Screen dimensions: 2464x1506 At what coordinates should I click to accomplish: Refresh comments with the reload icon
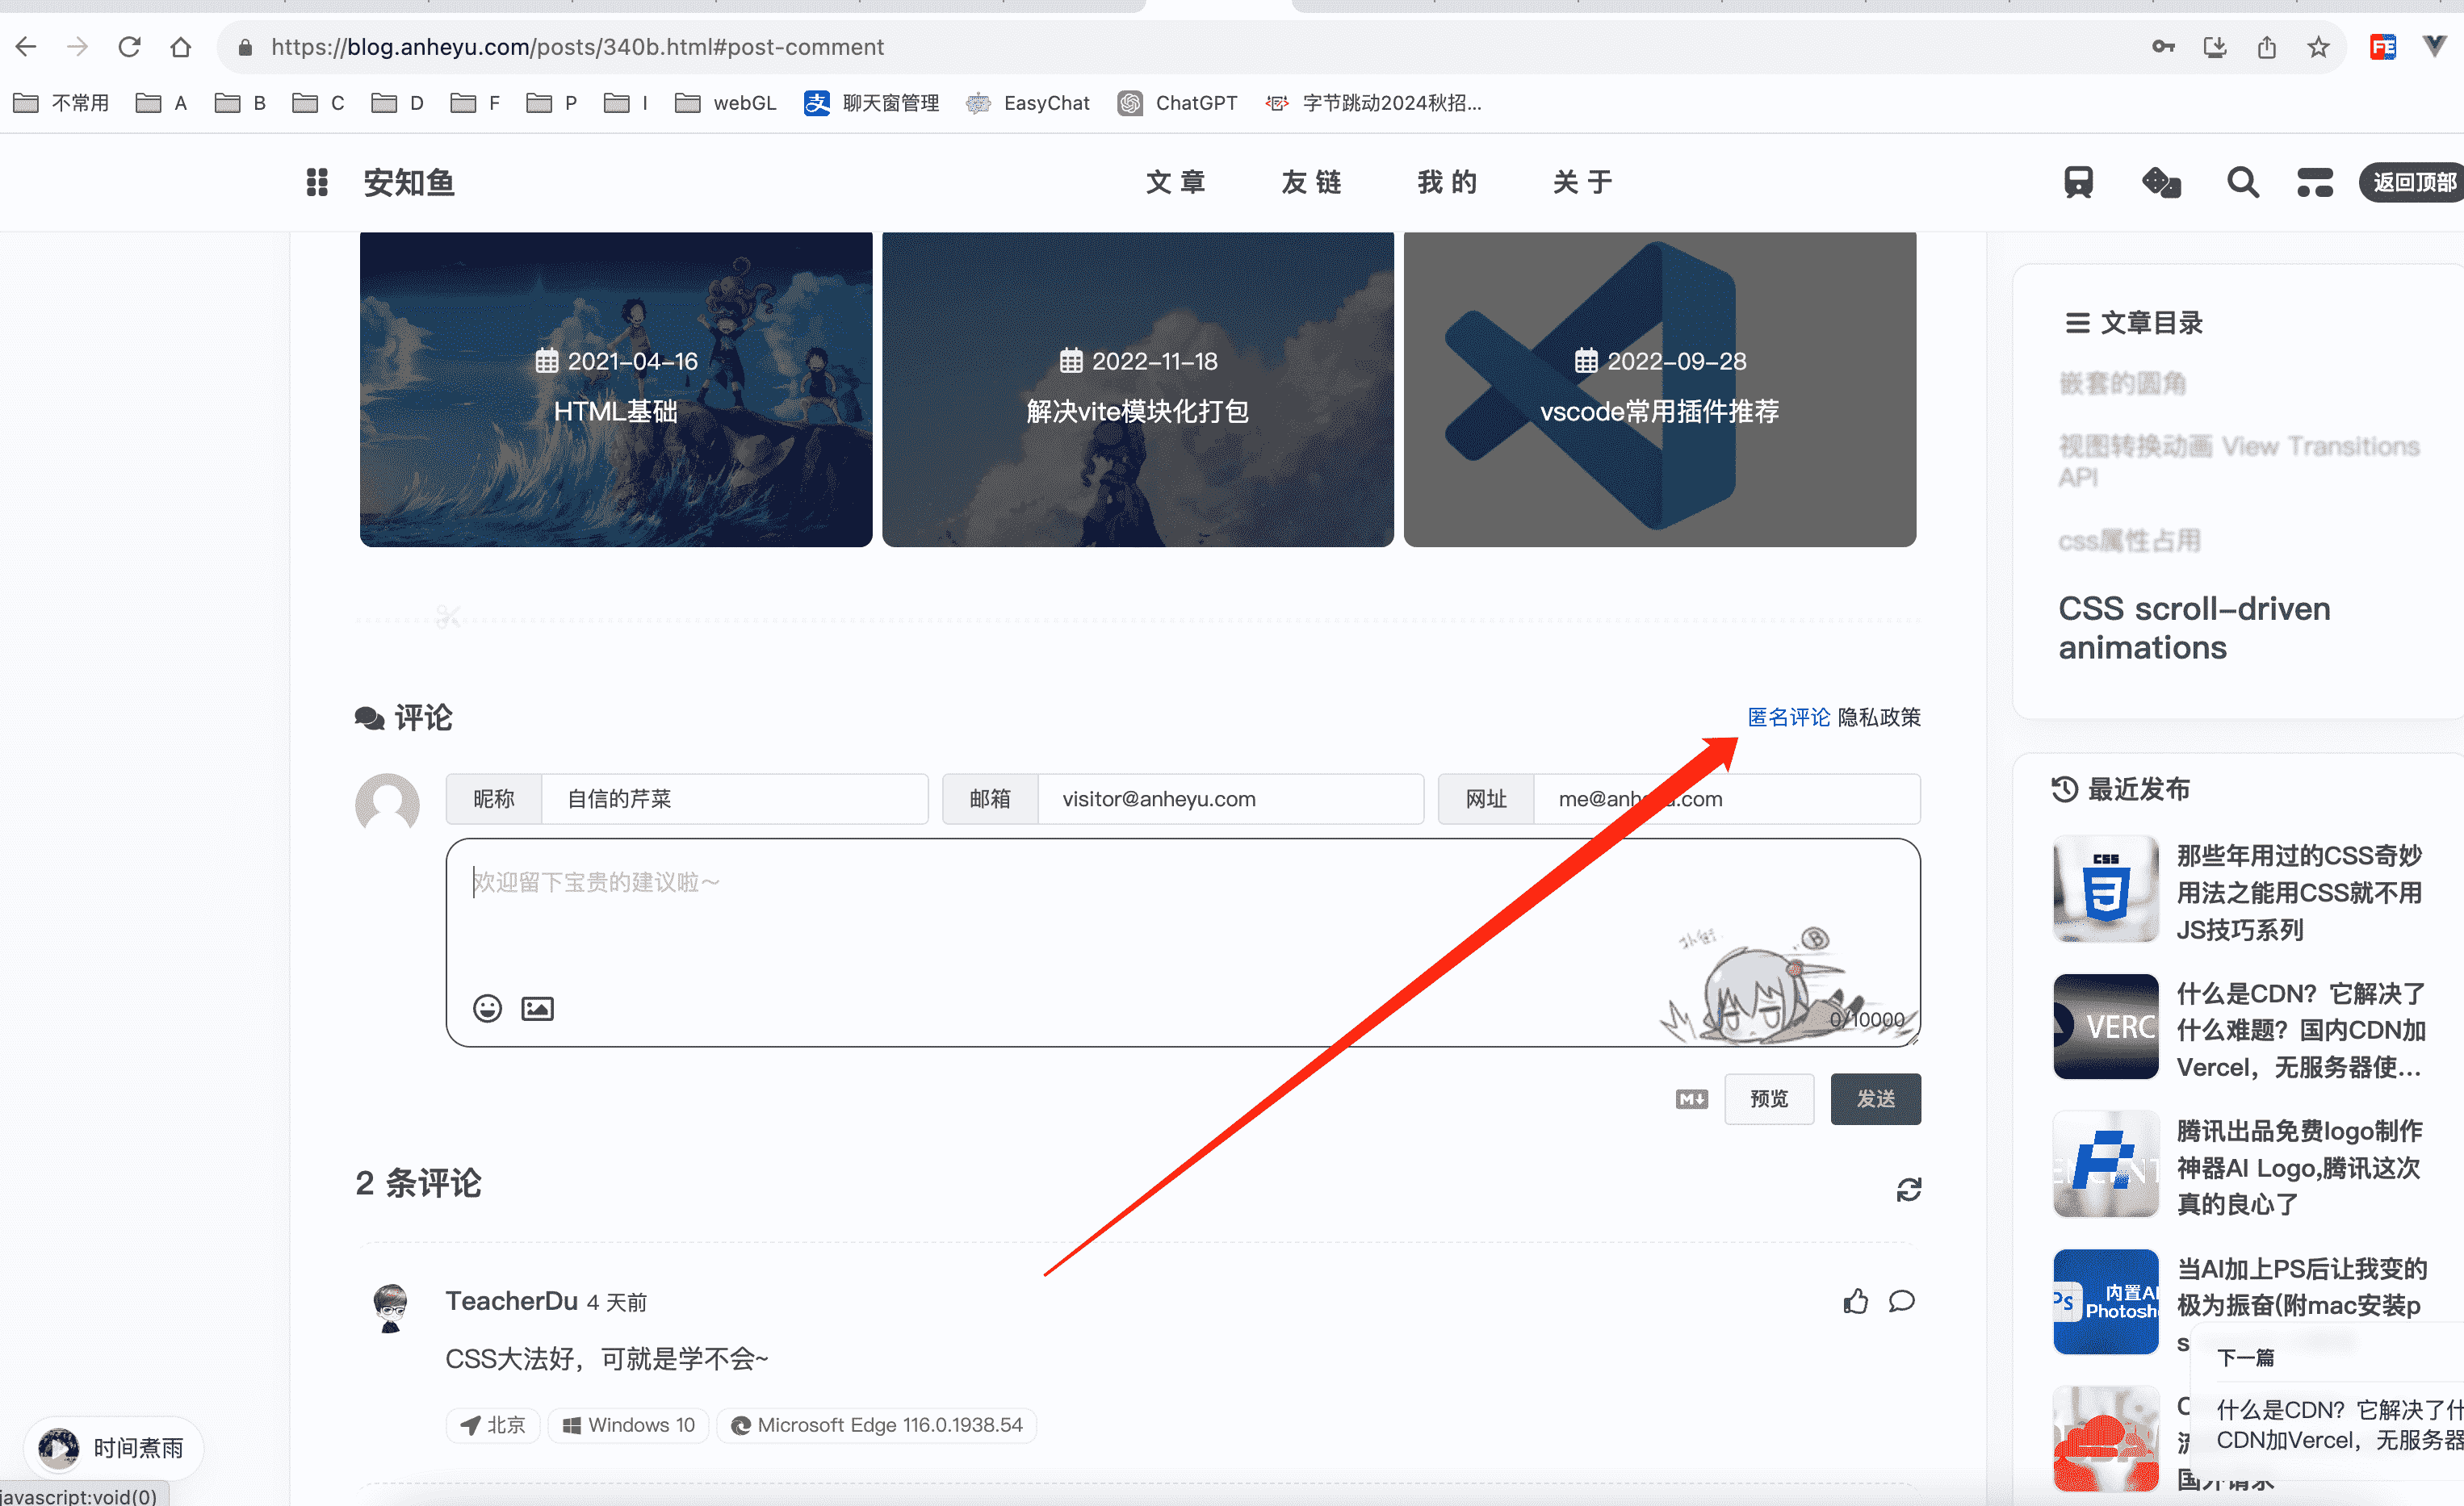point(1908,1189)
